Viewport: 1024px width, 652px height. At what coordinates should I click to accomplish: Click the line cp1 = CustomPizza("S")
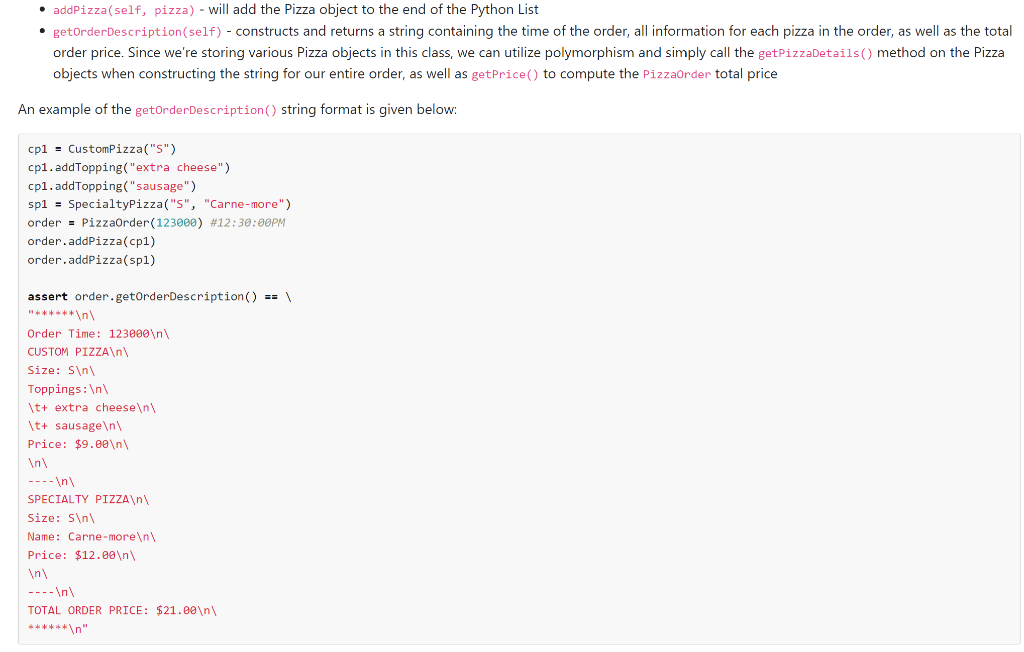pyautogui.click(x=102, y=149)
